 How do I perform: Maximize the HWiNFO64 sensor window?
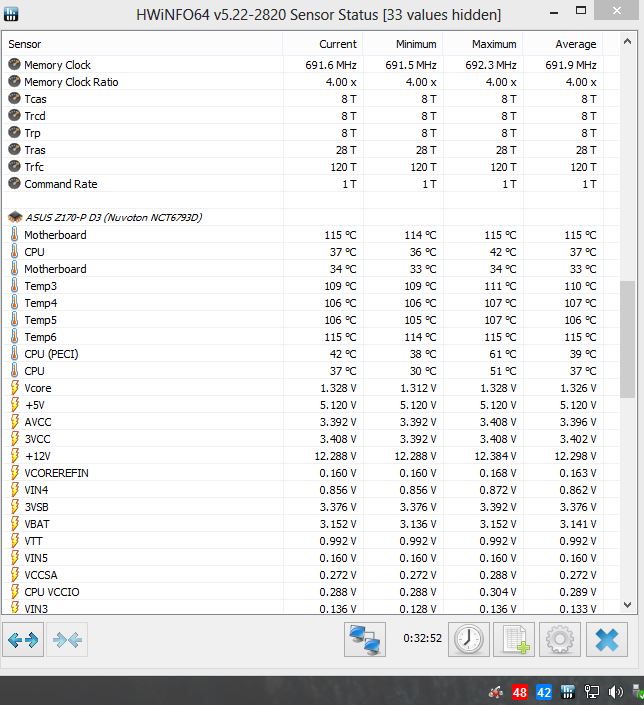tap(581, 10)
